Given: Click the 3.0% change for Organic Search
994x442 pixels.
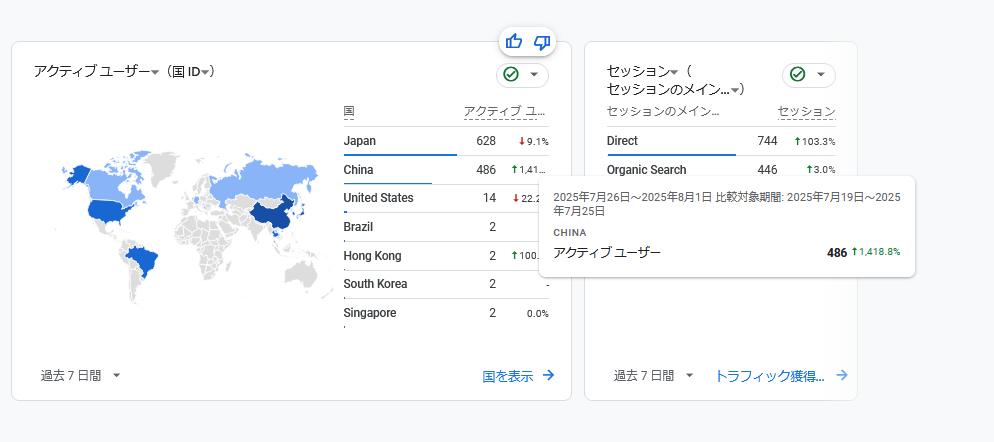Looking at the screenshot, I should pos(820,170).
